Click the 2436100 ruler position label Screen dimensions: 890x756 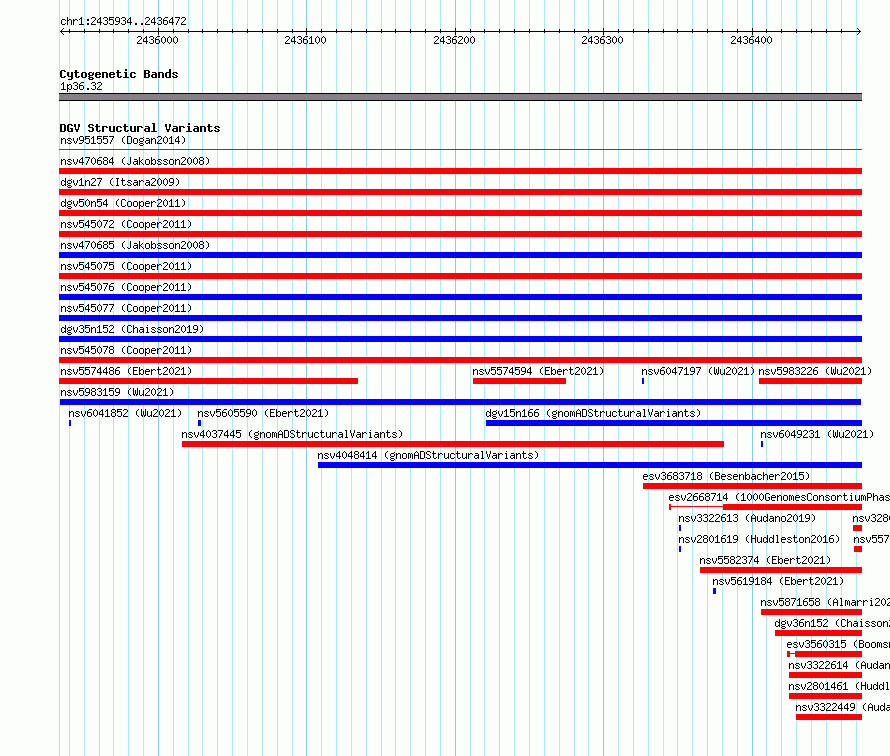click(x=305, y=40)
